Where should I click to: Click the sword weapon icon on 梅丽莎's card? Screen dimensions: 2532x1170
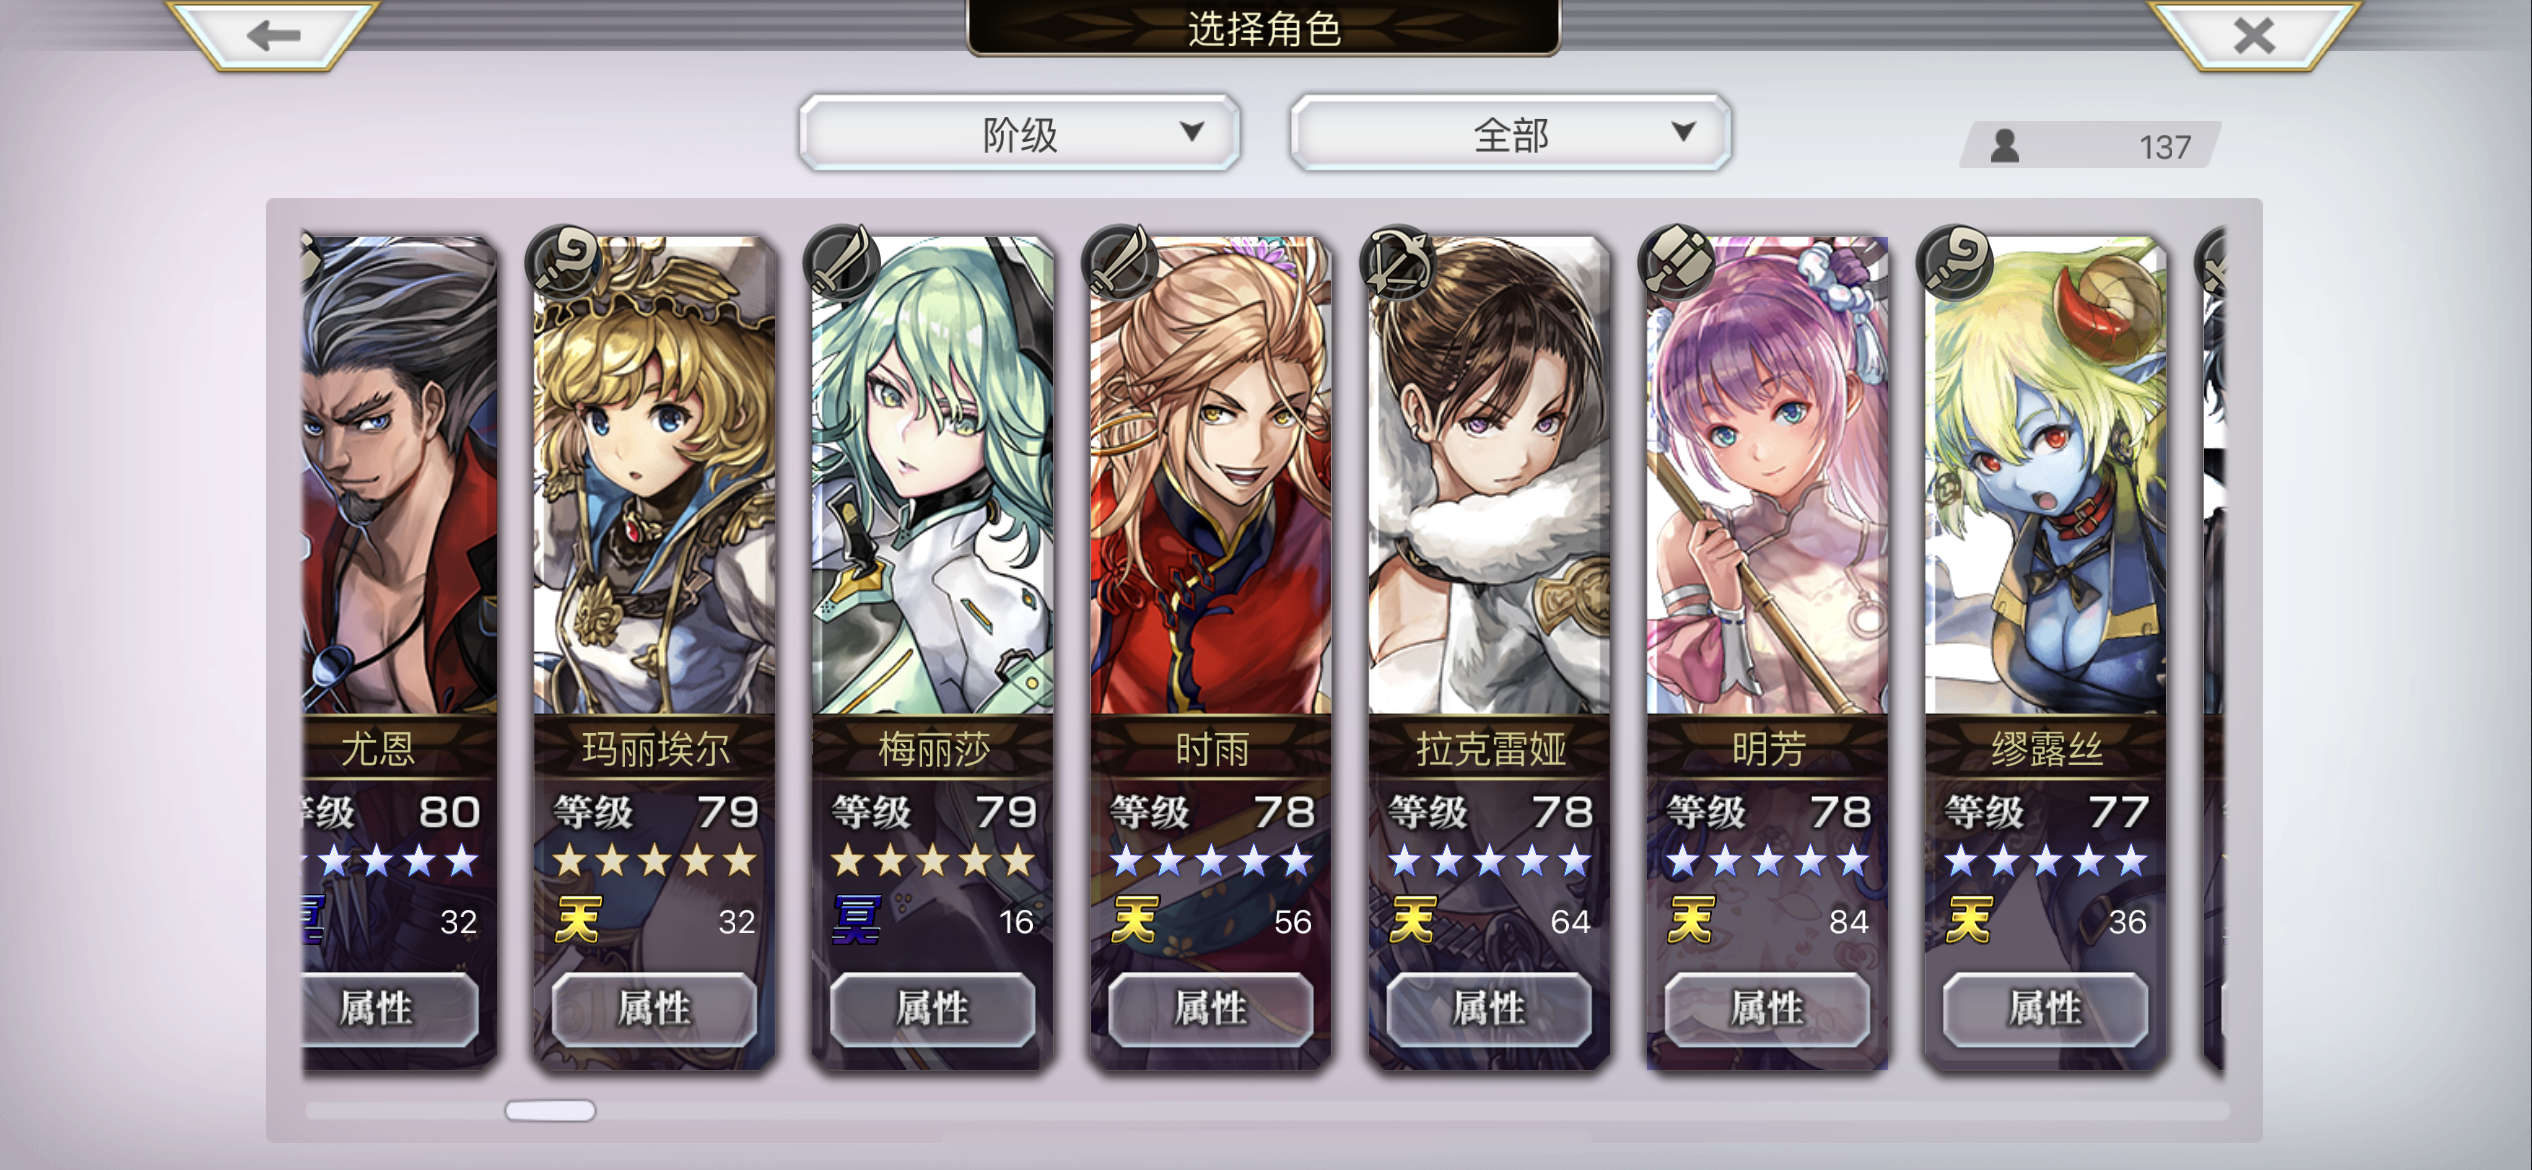[841, 262]
